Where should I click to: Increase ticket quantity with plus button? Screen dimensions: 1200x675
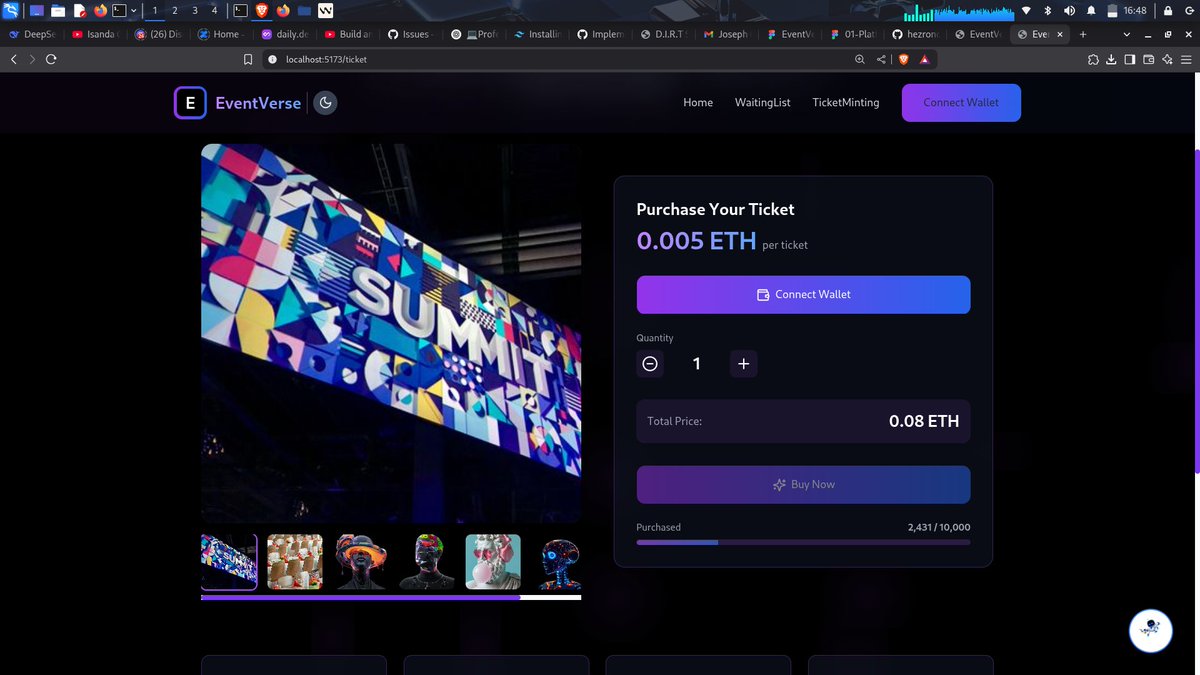tap(743, 364)
